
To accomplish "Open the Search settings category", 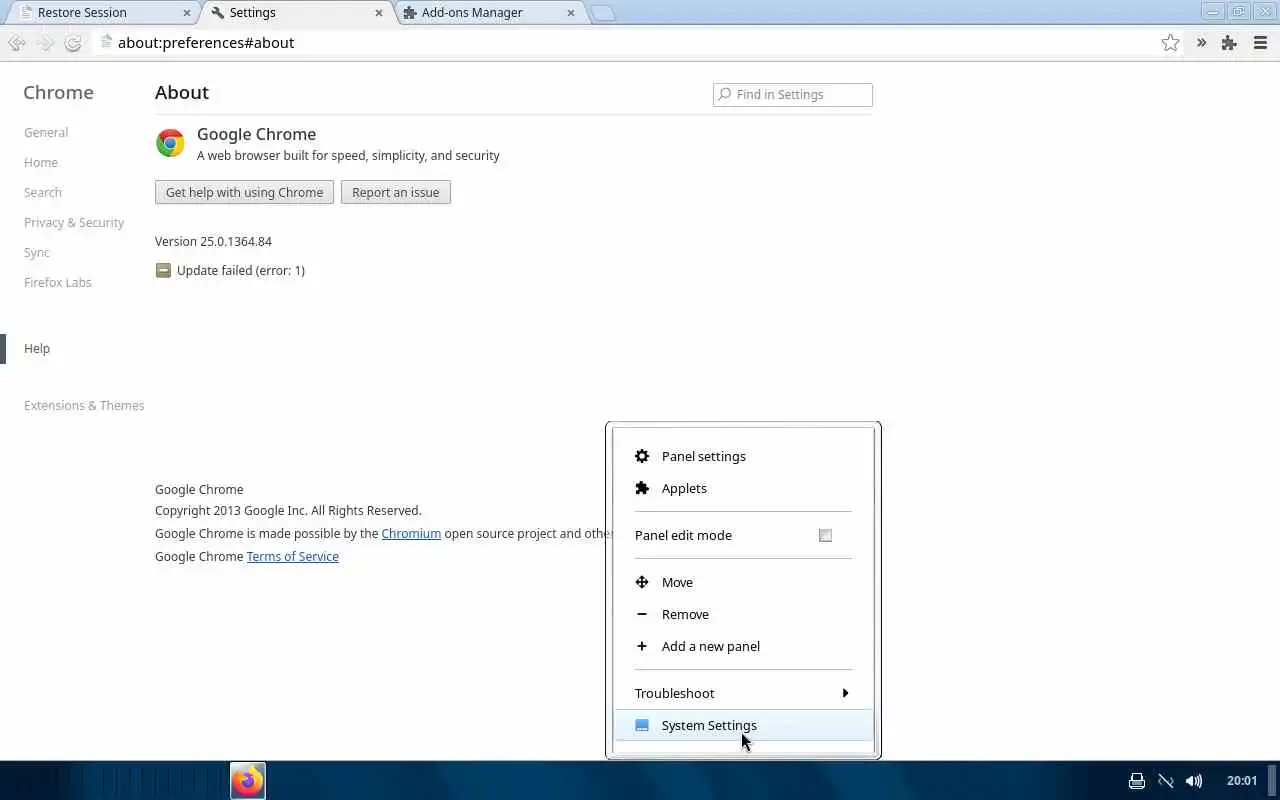I will pyautogui.click(x=43, y=192).
